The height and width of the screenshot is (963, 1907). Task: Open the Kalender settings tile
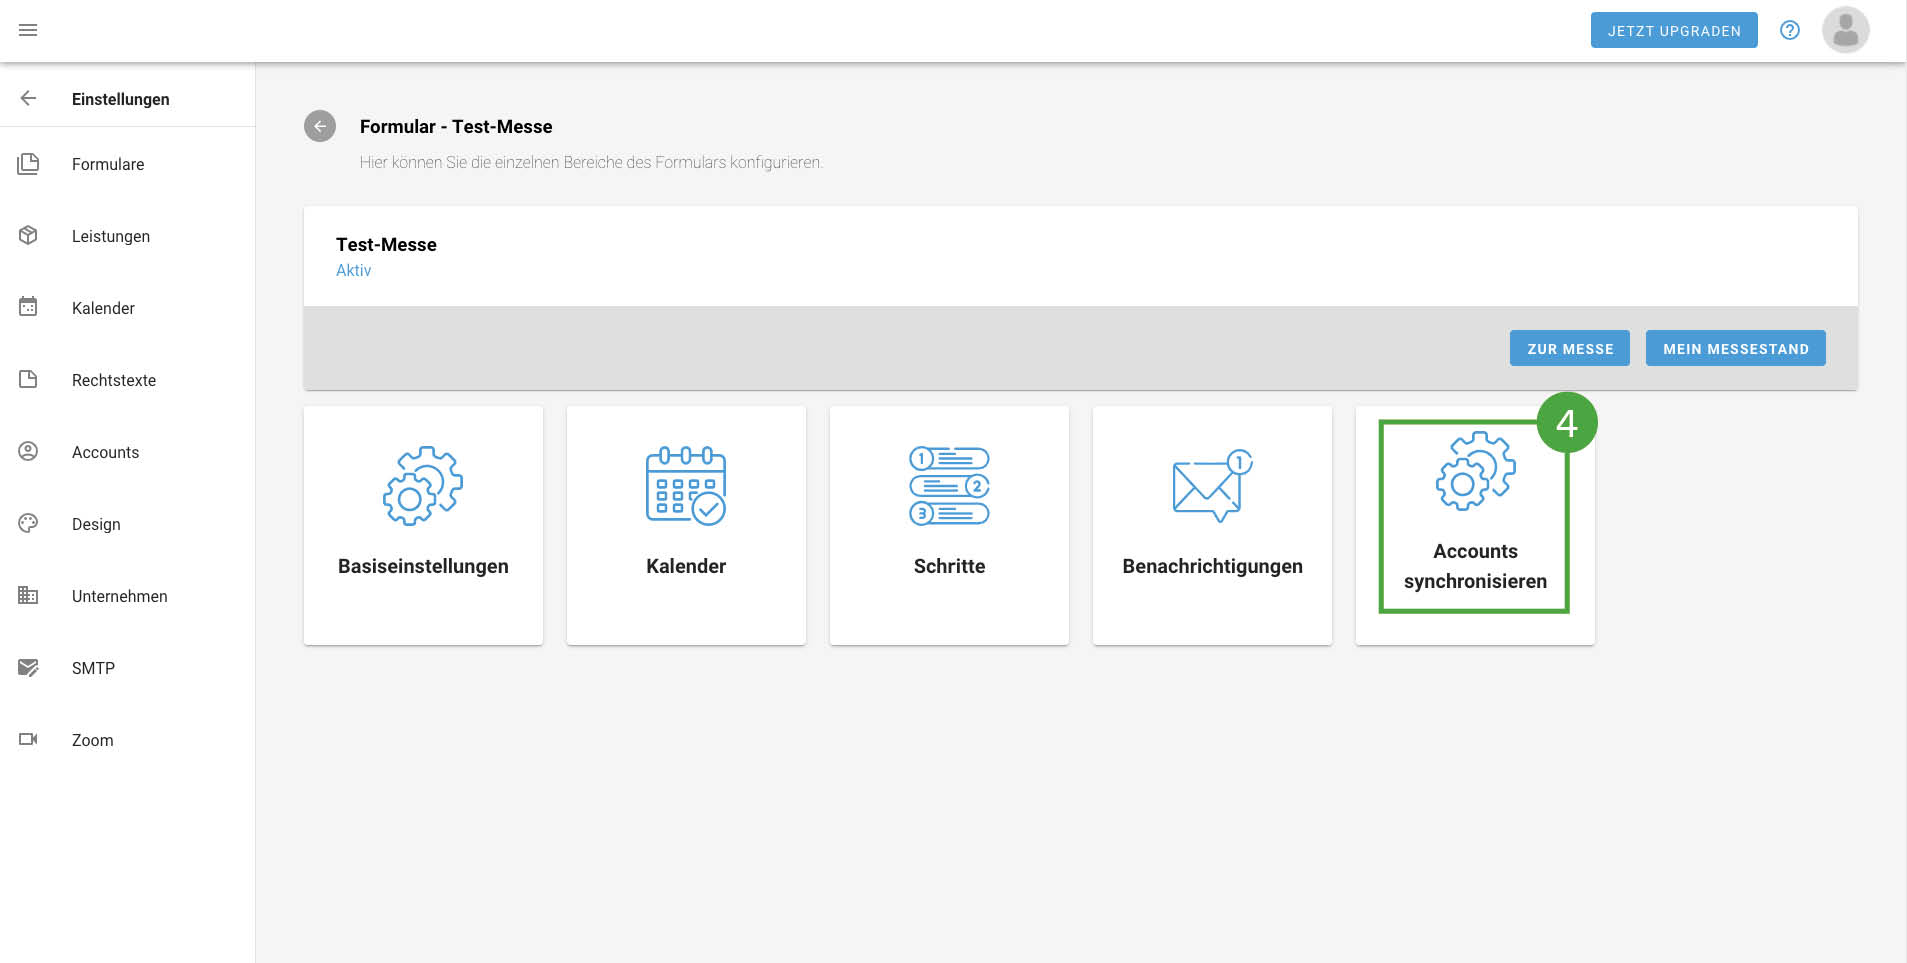point(686,525)
